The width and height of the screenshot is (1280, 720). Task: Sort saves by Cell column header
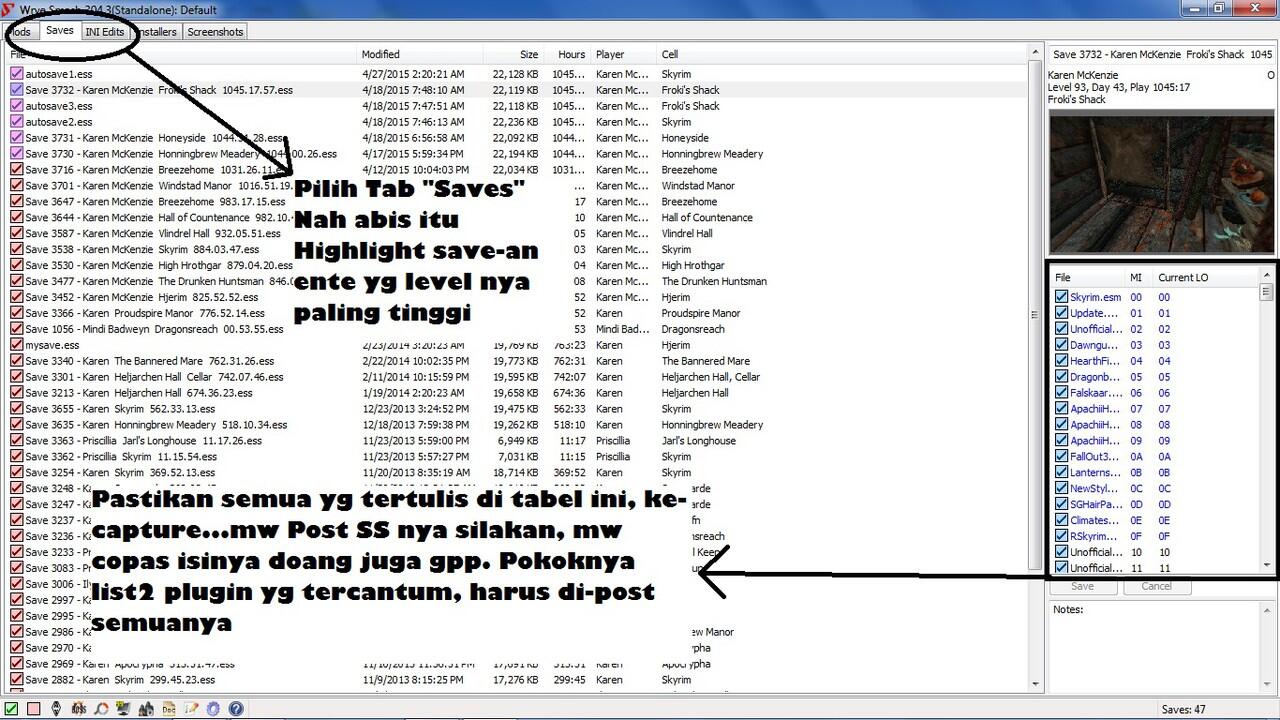pyautogui.click(x=840, y=55)
